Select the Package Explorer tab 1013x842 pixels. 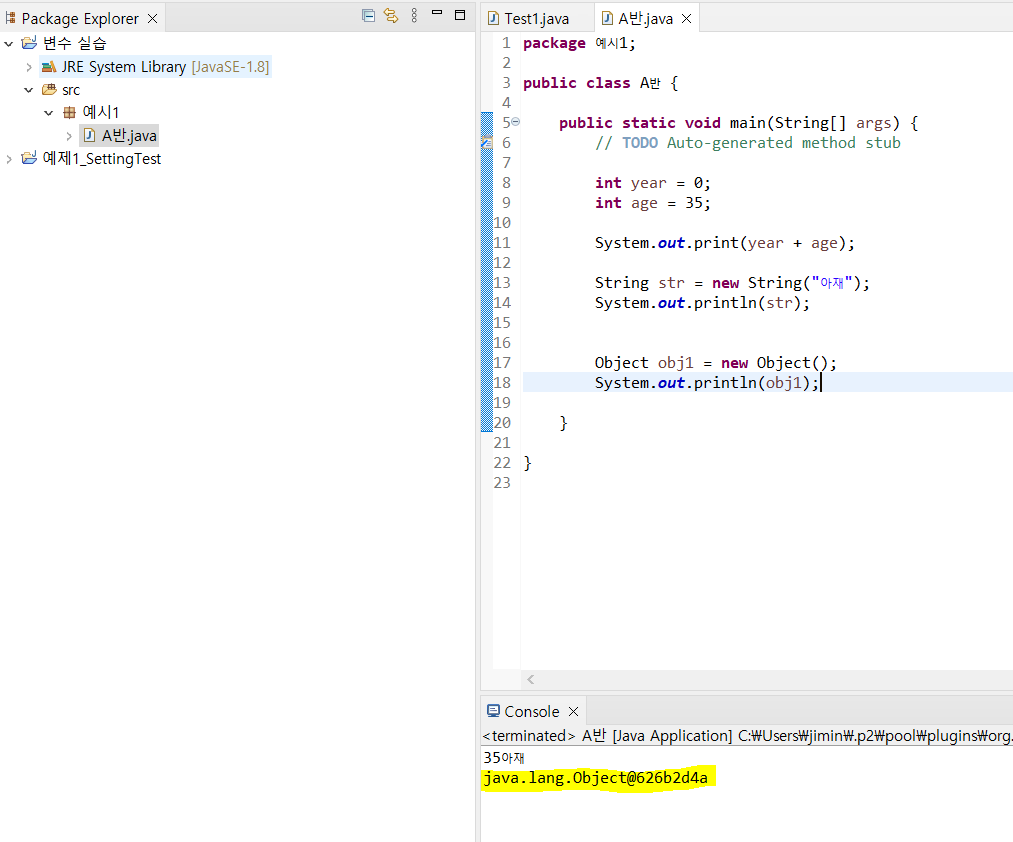[x=80, y=19]
